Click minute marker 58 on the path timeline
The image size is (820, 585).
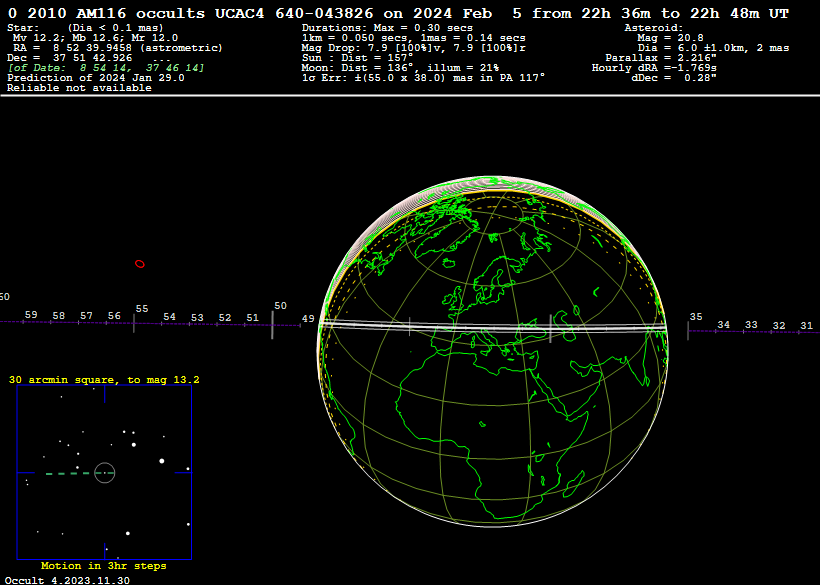59,316
